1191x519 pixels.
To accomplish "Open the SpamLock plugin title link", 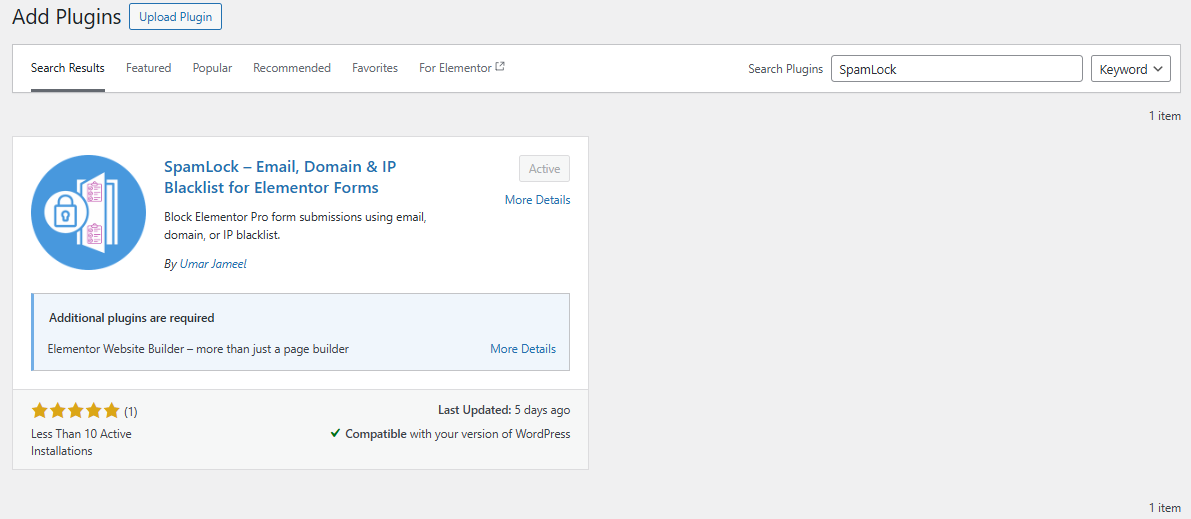I will pyautogui.click(x=280, y=176).
